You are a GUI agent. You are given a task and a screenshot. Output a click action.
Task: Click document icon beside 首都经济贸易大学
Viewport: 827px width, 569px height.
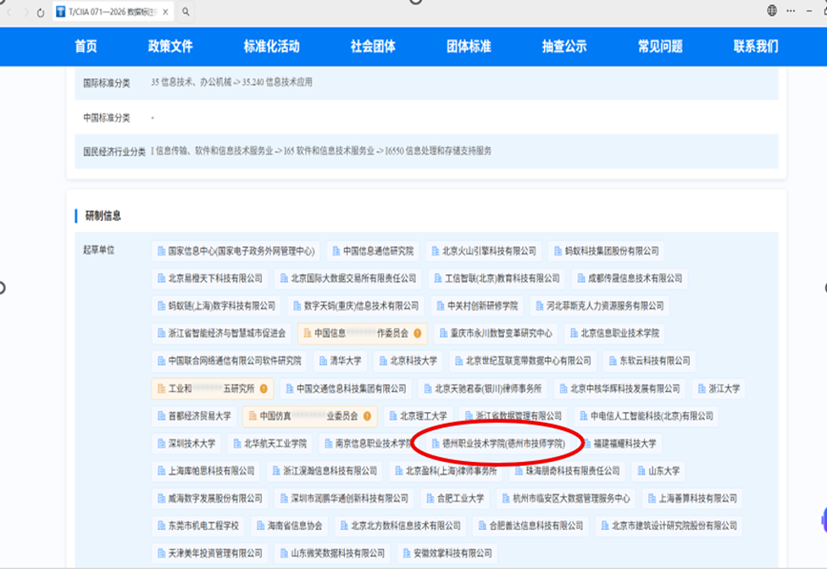point(161,416)
